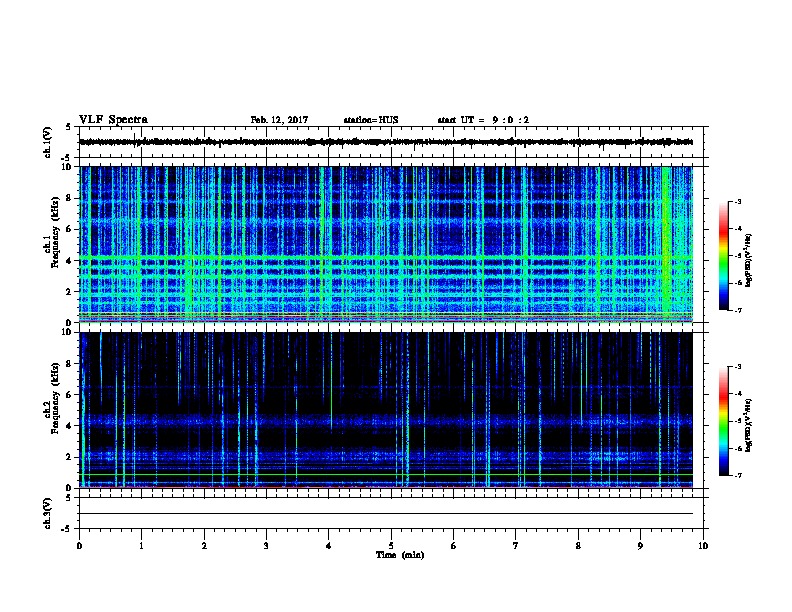Viewport: 792px width, 612px height.
Task: Click the ch.1 voltage waveform trace
Action: 386,142
